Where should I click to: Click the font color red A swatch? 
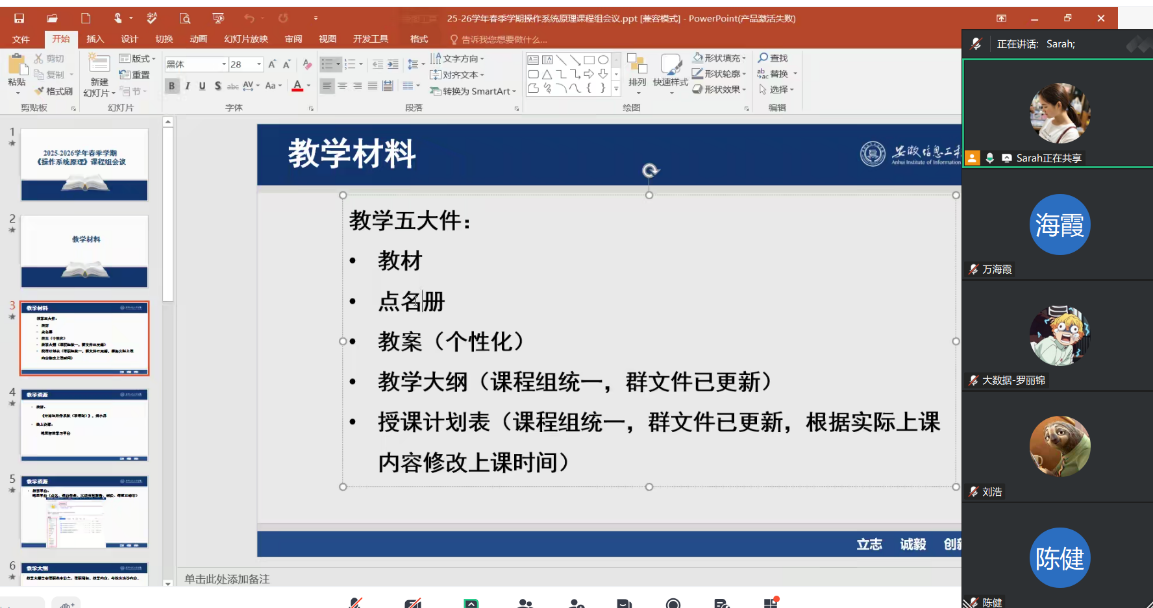click(x=296, y=86)
